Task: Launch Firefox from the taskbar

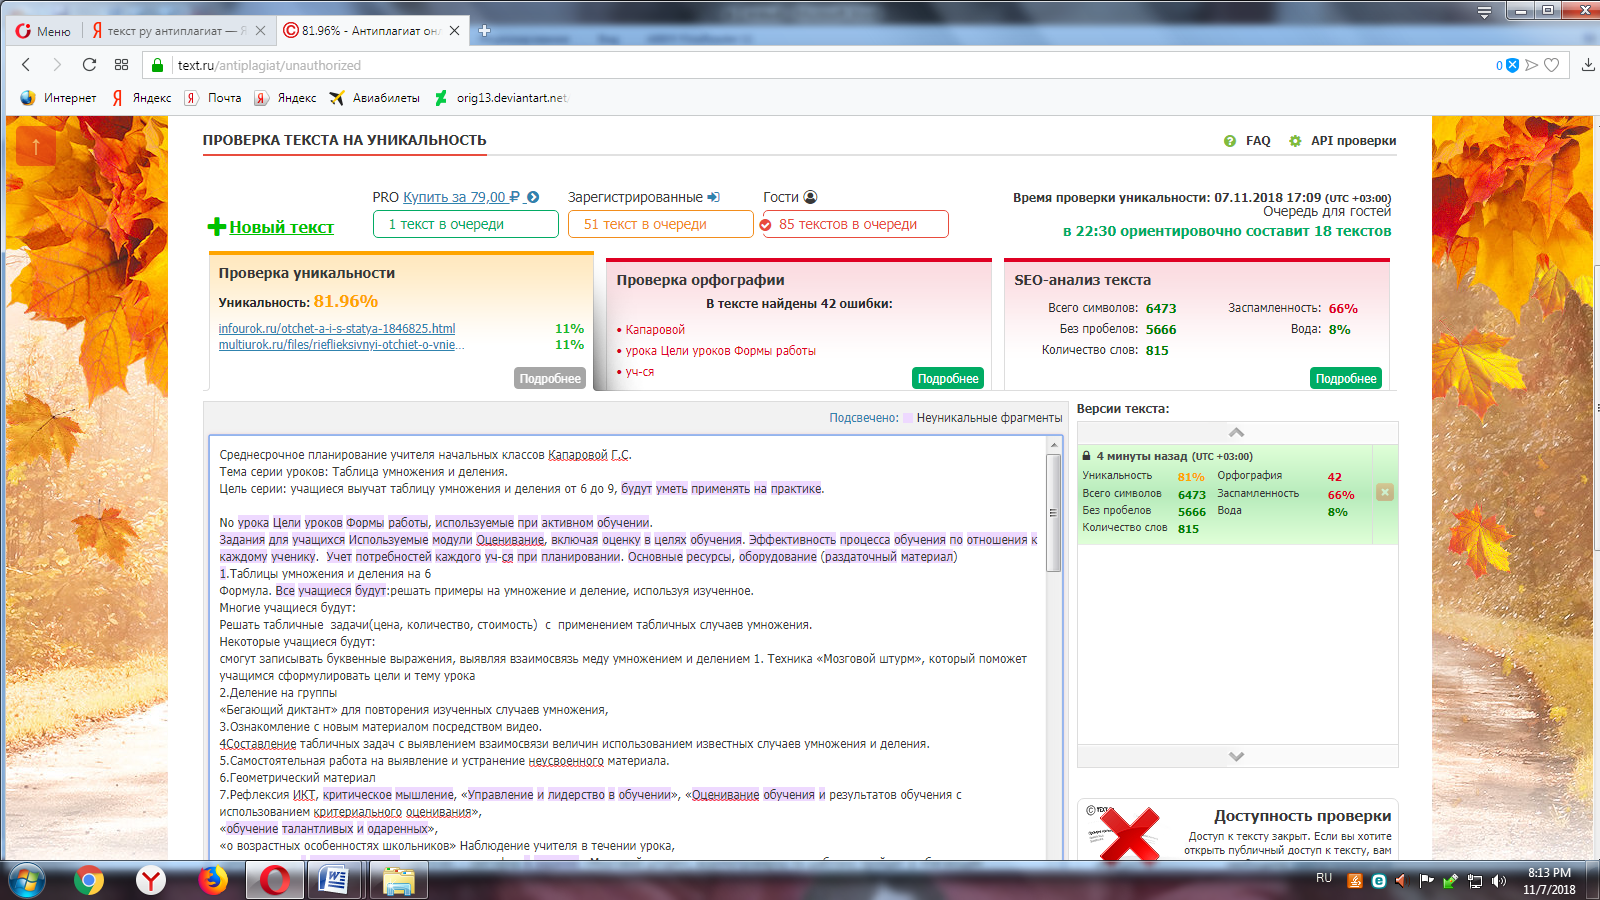Action: (213, 880)
